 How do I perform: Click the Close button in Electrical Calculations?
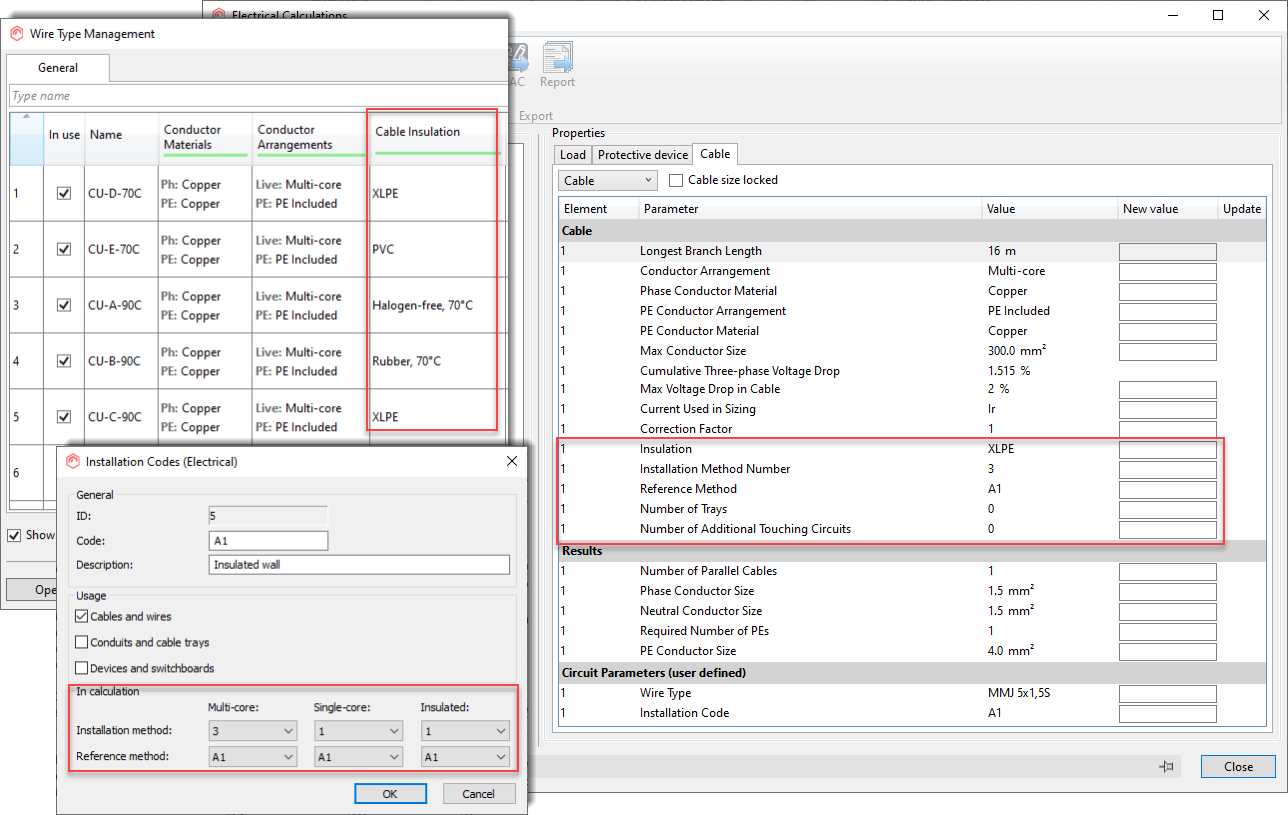1238,767
